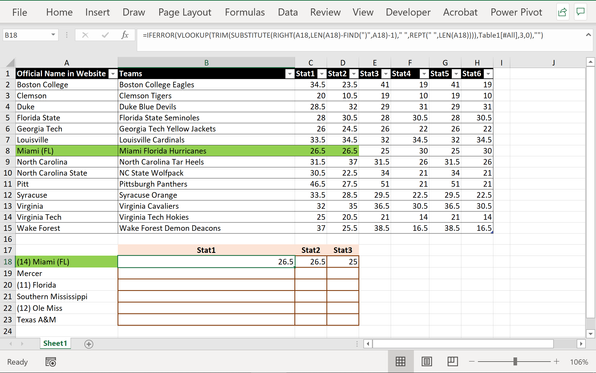596x373 pixels.
Task: Click the Share icon in ribbon
Action: 562,12
